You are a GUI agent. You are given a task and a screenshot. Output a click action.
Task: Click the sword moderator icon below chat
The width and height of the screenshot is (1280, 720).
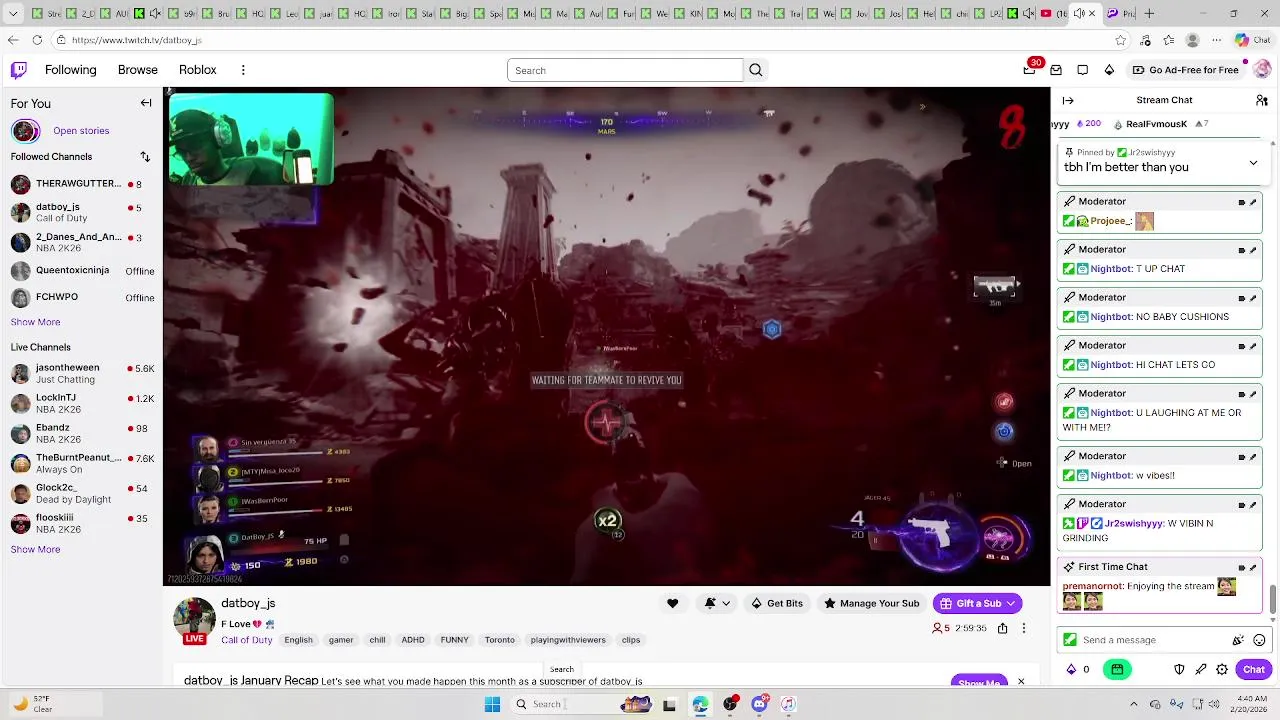tap(1201, 669)
